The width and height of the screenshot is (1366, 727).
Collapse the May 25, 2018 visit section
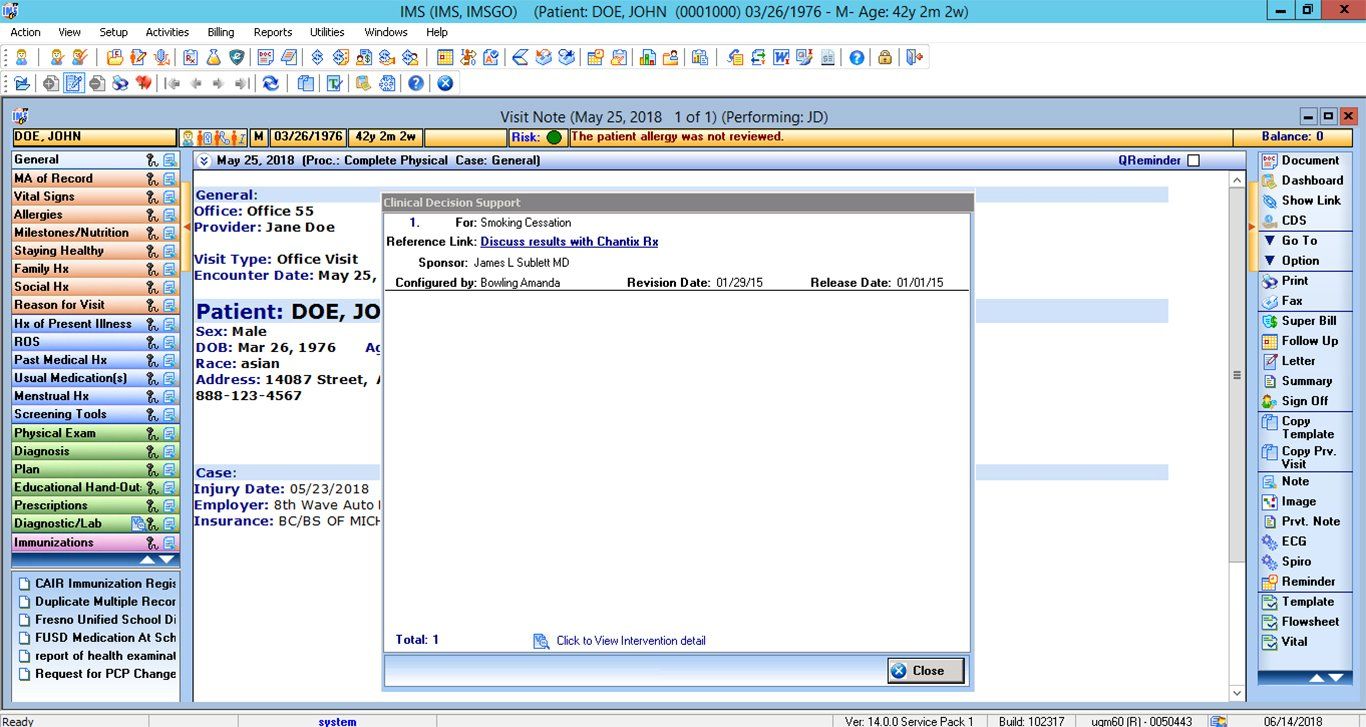(205, 159)
